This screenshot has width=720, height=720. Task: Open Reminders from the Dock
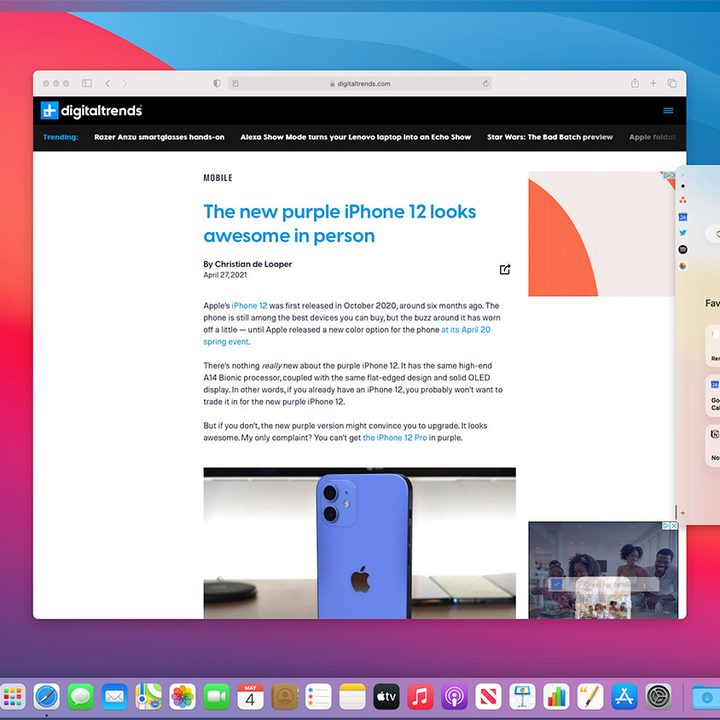tap(318, 697)
